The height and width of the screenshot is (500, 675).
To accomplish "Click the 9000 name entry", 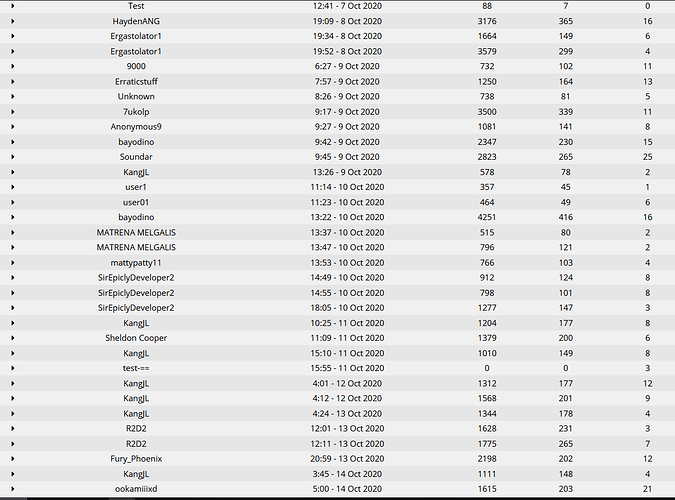I will 136,66.
